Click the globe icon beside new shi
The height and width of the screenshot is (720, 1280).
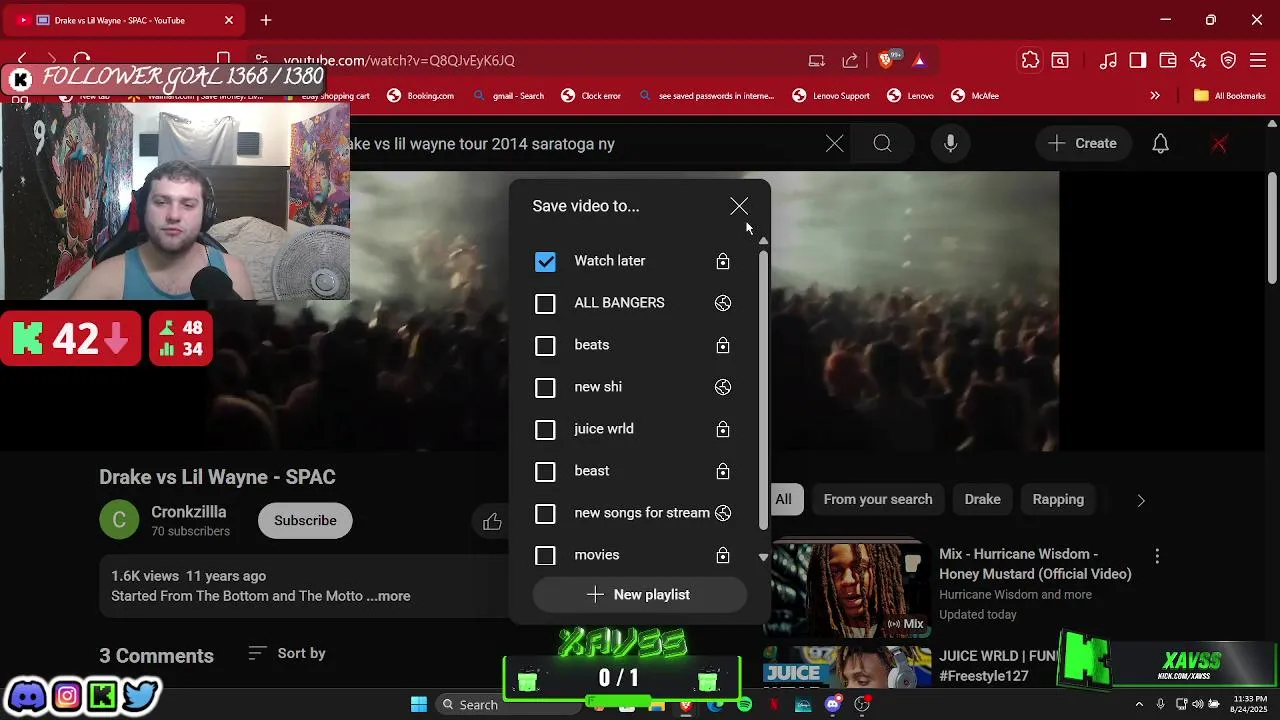[x=723, y=387]
